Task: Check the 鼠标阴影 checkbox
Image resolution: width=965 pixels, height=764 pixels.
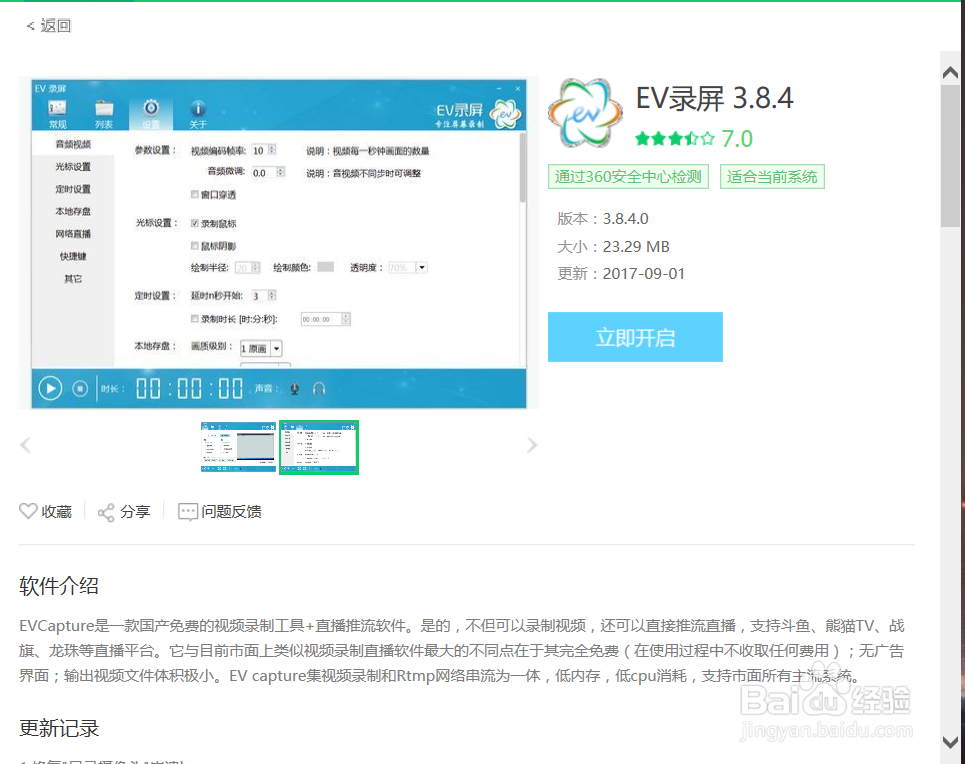Action: tap(193, 246)
